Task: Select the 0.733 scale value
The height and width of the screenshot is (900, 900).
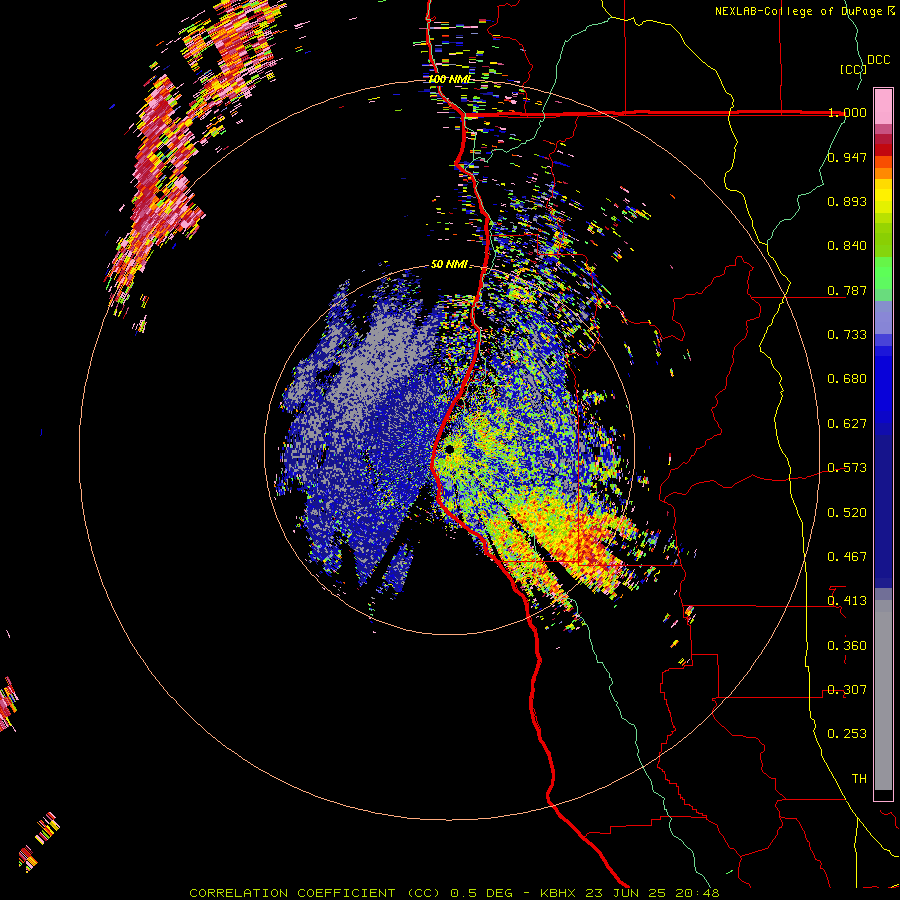Action: click(847, 335)
